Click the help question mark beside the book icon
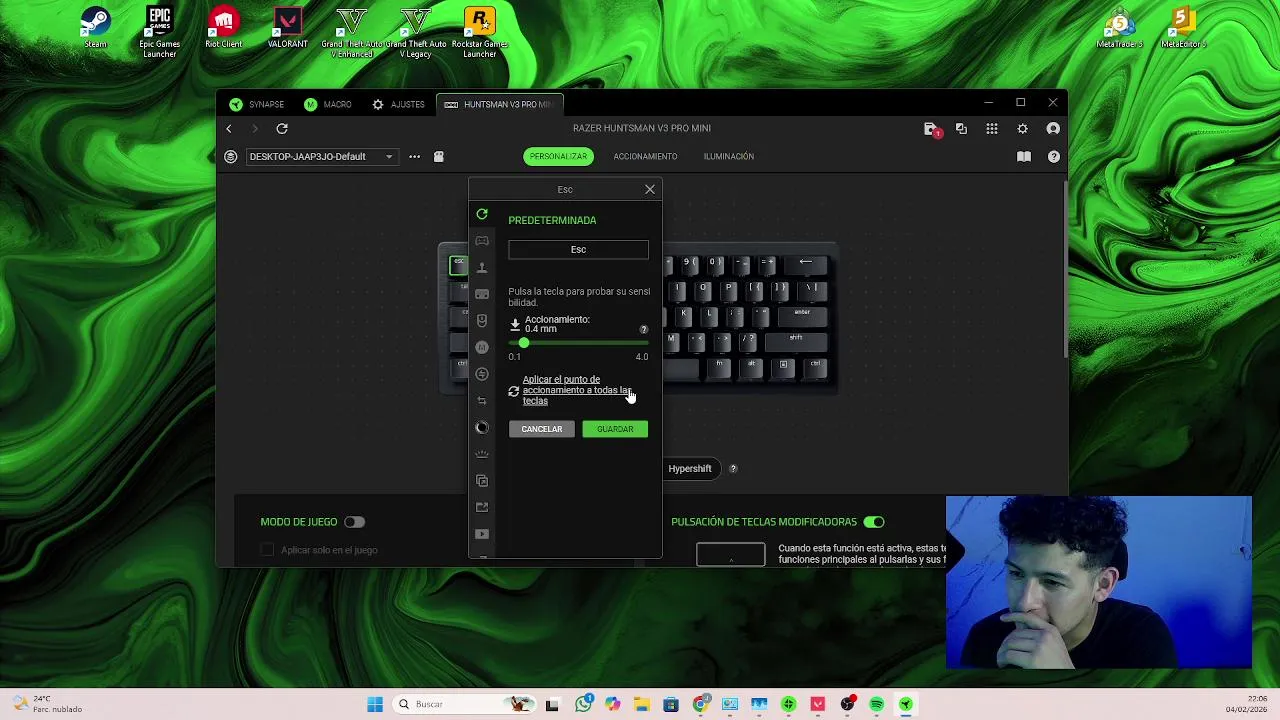The image size is (1280, 720). coord(1053,156)
